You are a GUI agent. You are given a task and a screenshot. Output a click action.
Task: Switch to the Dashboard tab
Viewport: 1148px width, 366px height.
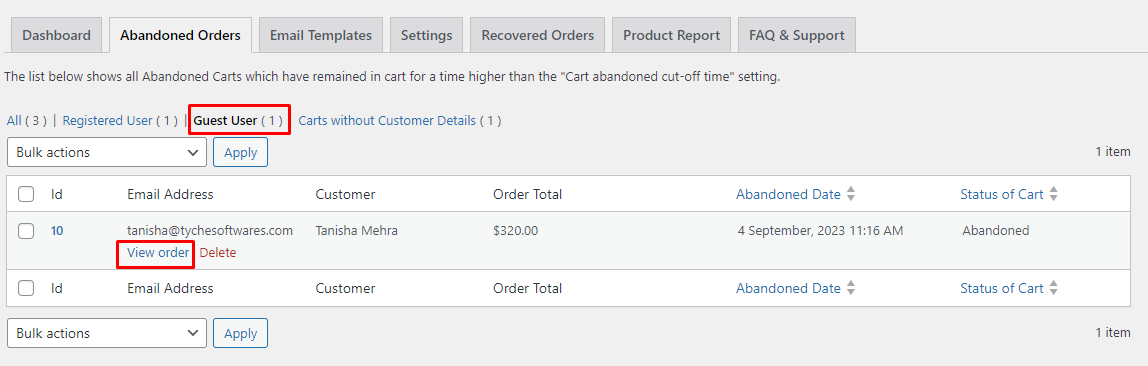click(x=56, y=35)
